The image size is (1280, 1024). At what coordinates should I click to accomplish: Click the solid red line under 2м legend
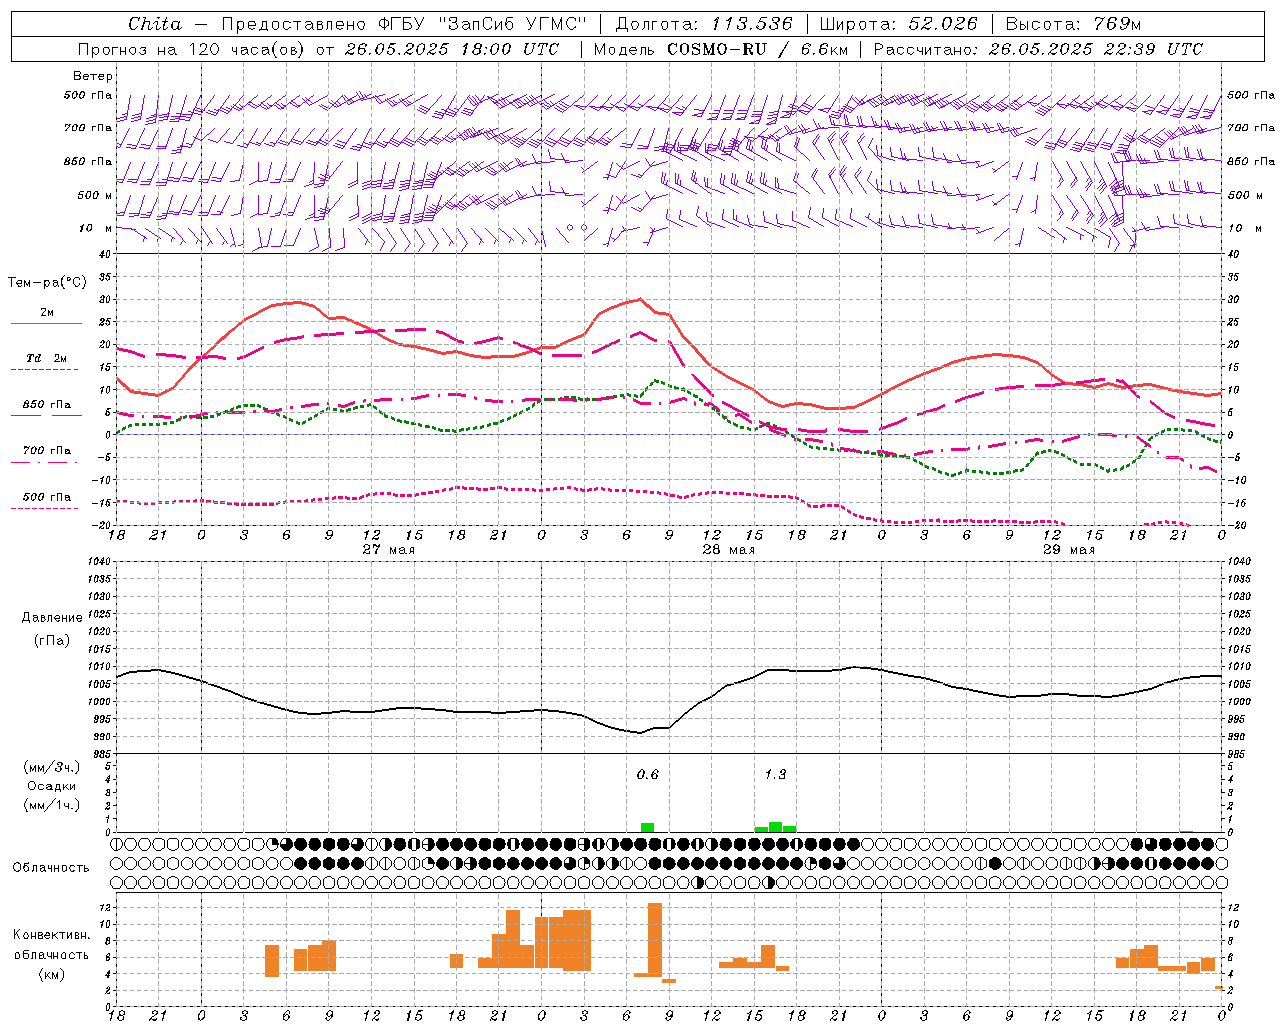(46, 324)
